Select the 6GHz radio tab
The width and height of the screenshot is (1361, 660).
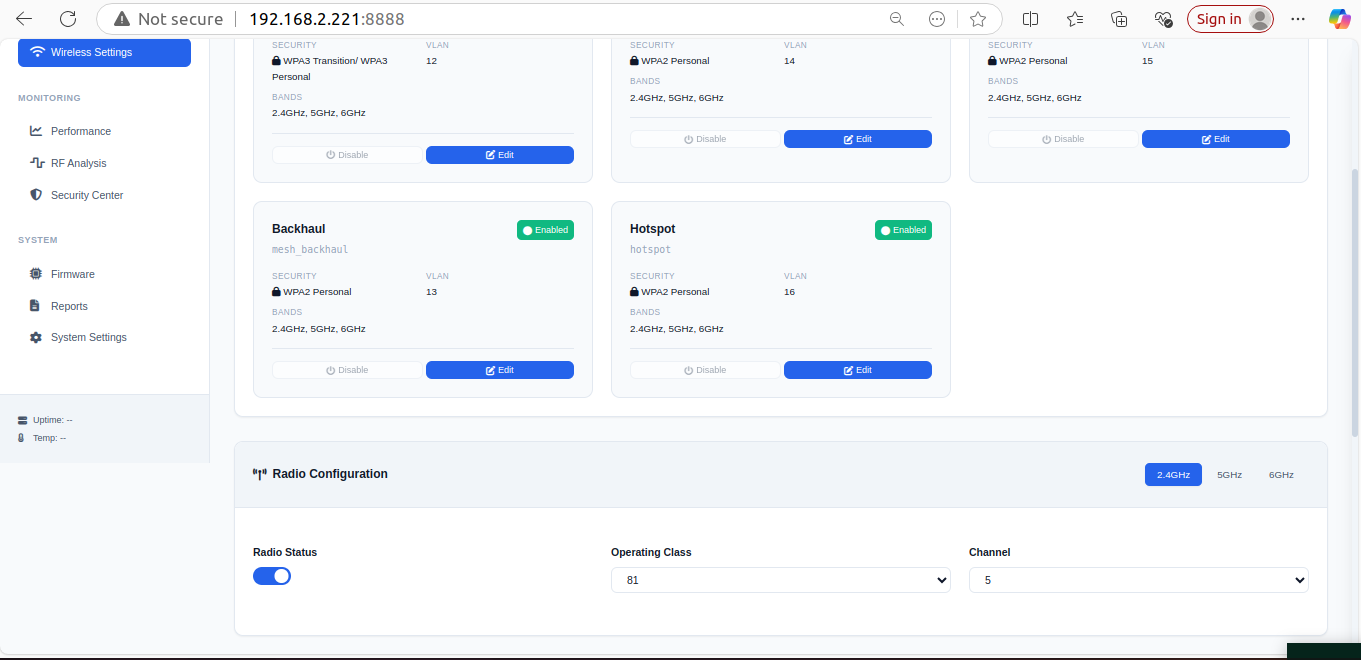pos(1281,475)
